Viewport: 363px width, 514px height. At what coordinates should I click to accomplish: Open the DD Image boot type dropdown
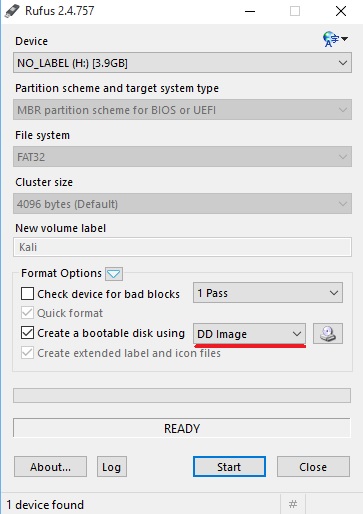[x=249, y=333]
